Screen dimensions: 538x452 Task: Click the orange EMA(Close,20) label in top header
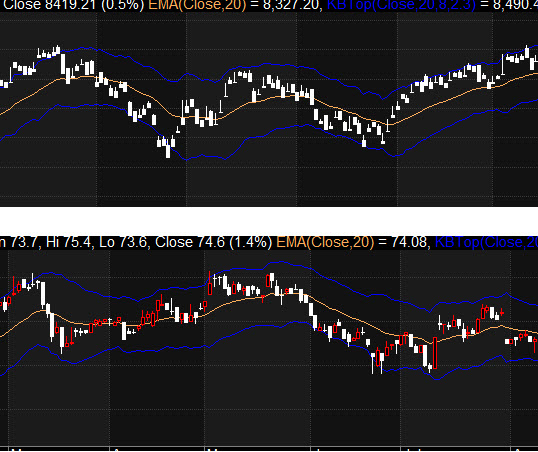coord(197,5)
